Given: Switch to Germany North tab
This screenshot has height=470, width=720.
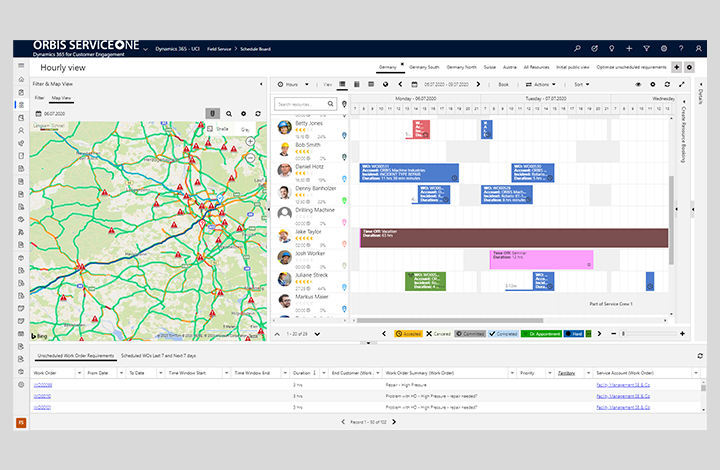Looking at the screenshot, I should pos(461,67).
